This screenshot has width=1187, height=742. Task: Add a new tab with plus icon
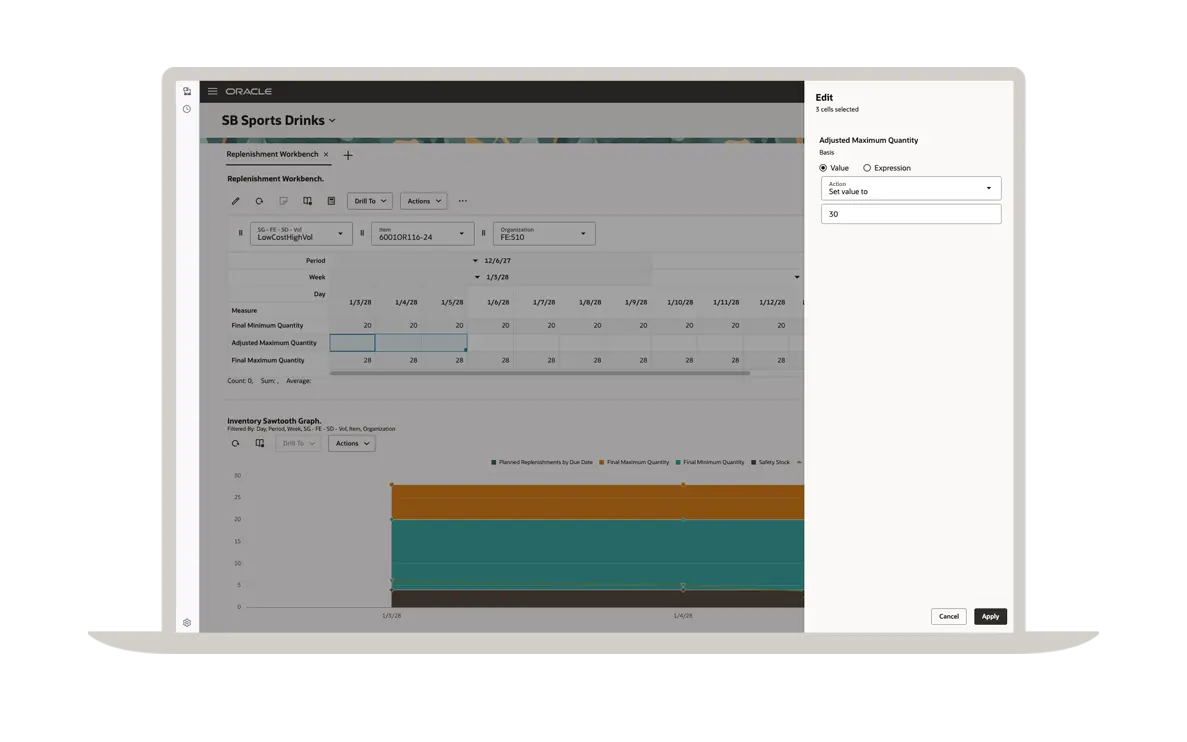[x=348, y=155]
